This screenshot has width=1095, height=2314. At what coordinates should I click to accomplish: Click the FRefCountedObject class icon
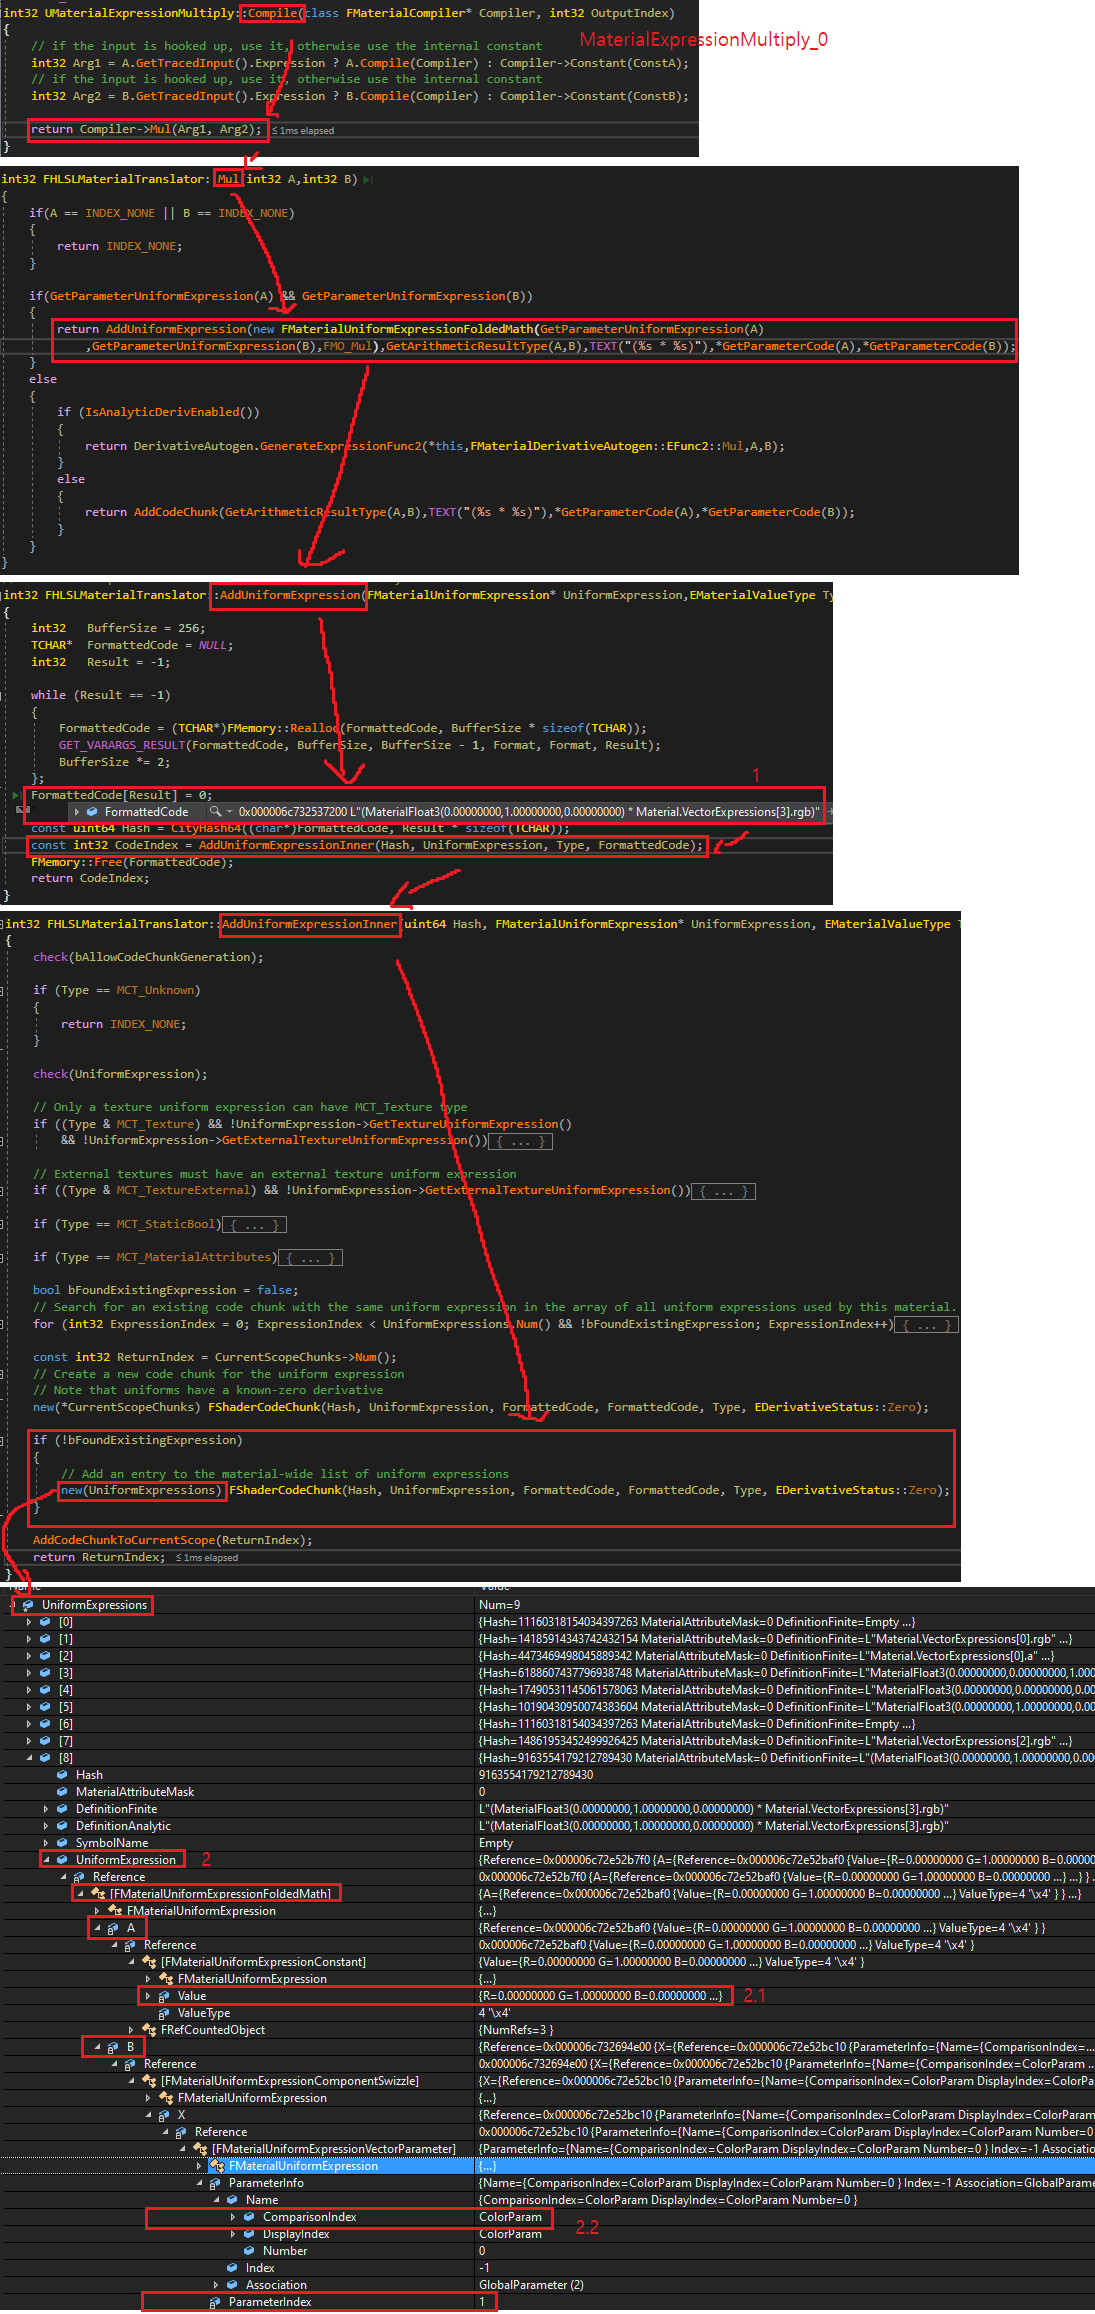tap(149, 2030)
